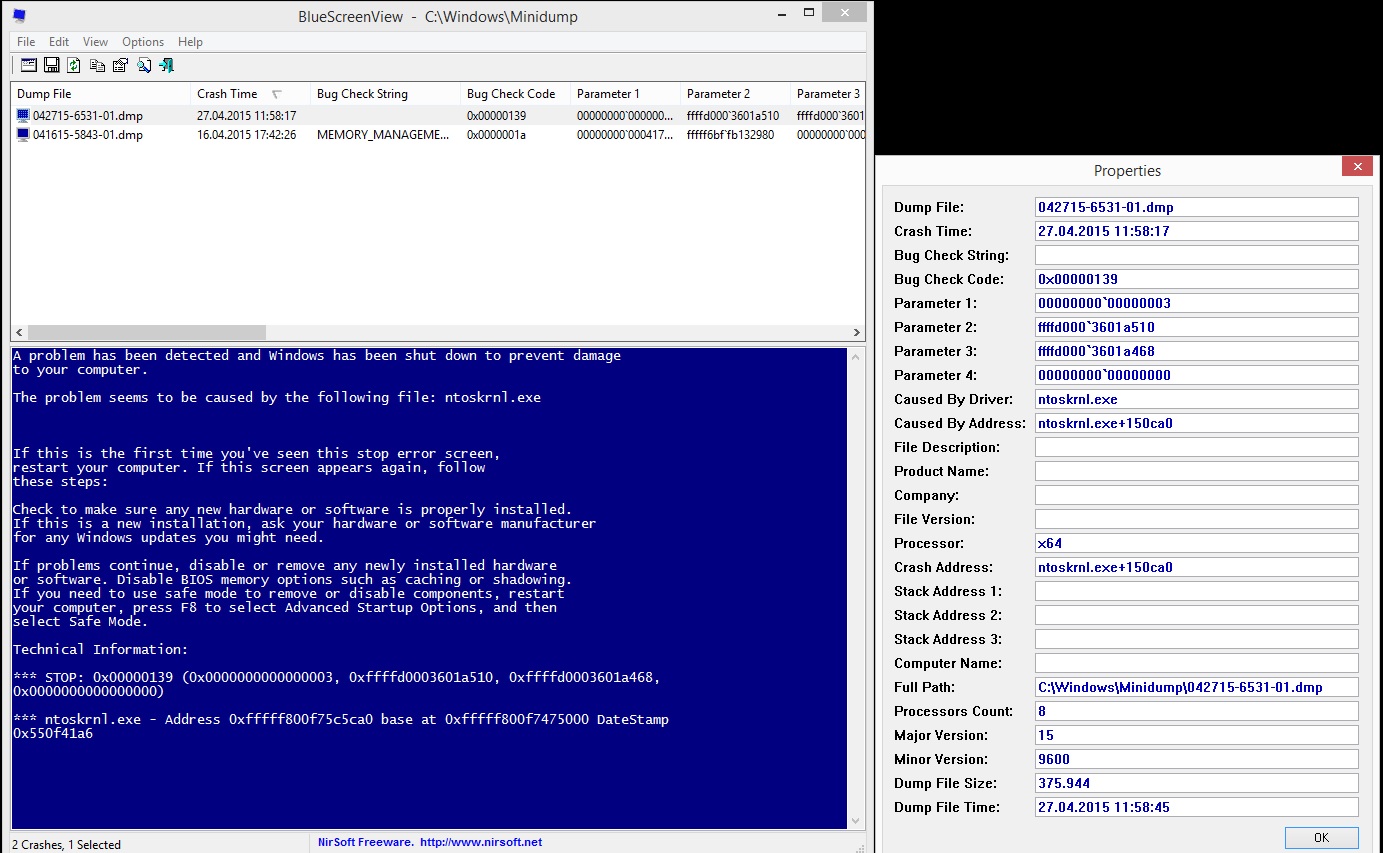Click the Parameter 1 column header
Screen dimensions: 1383x853
[x=625, y=94]
